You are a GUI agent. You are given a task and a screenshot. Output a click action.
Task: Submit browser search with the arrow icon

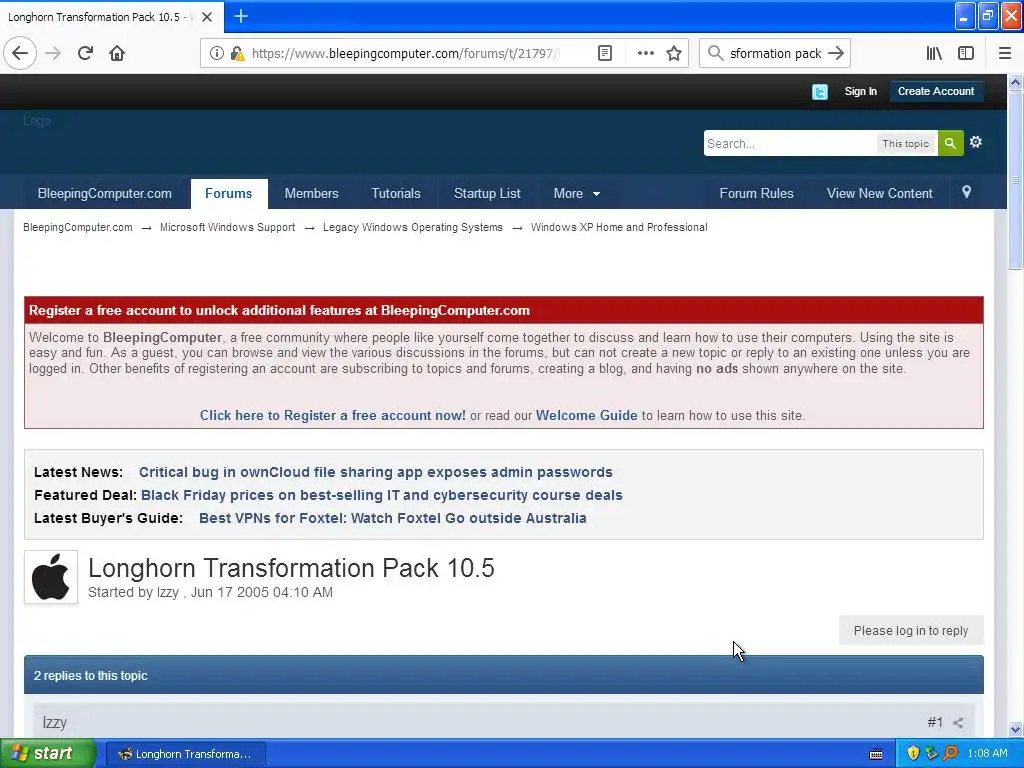(x=836, y=53)
